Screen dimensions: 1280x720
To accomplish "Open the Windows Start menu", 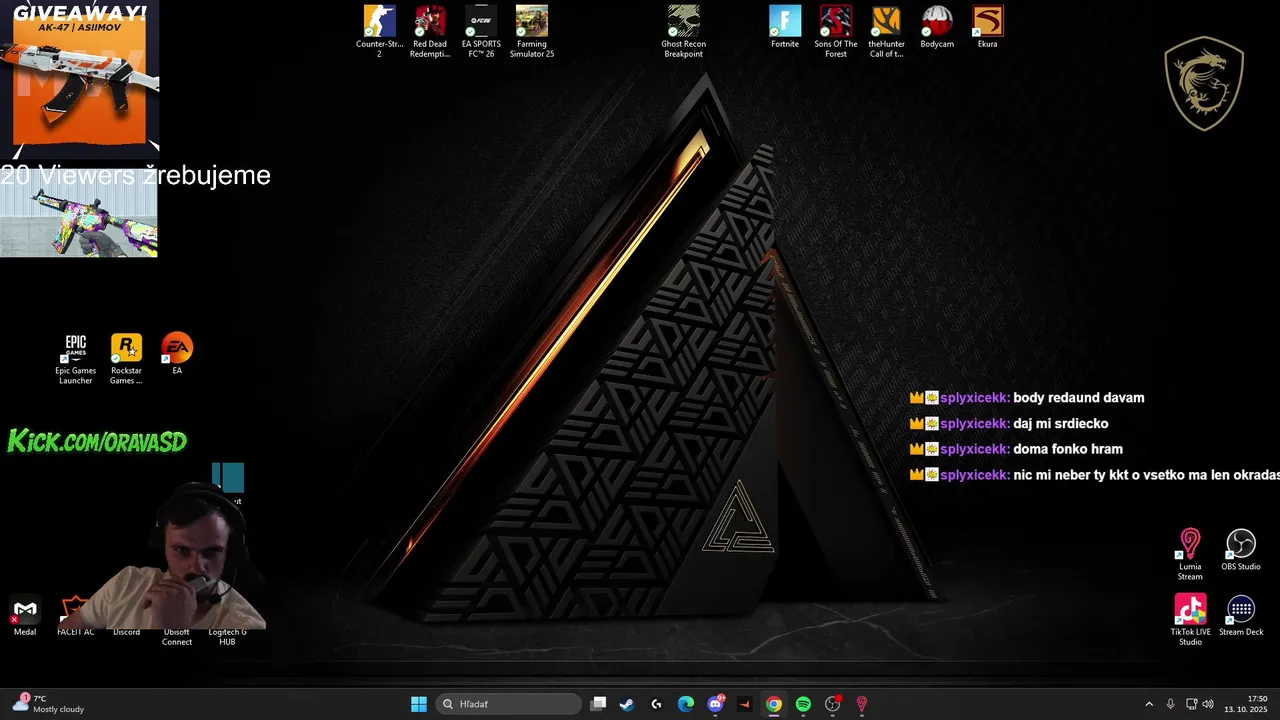I will 419,704.
